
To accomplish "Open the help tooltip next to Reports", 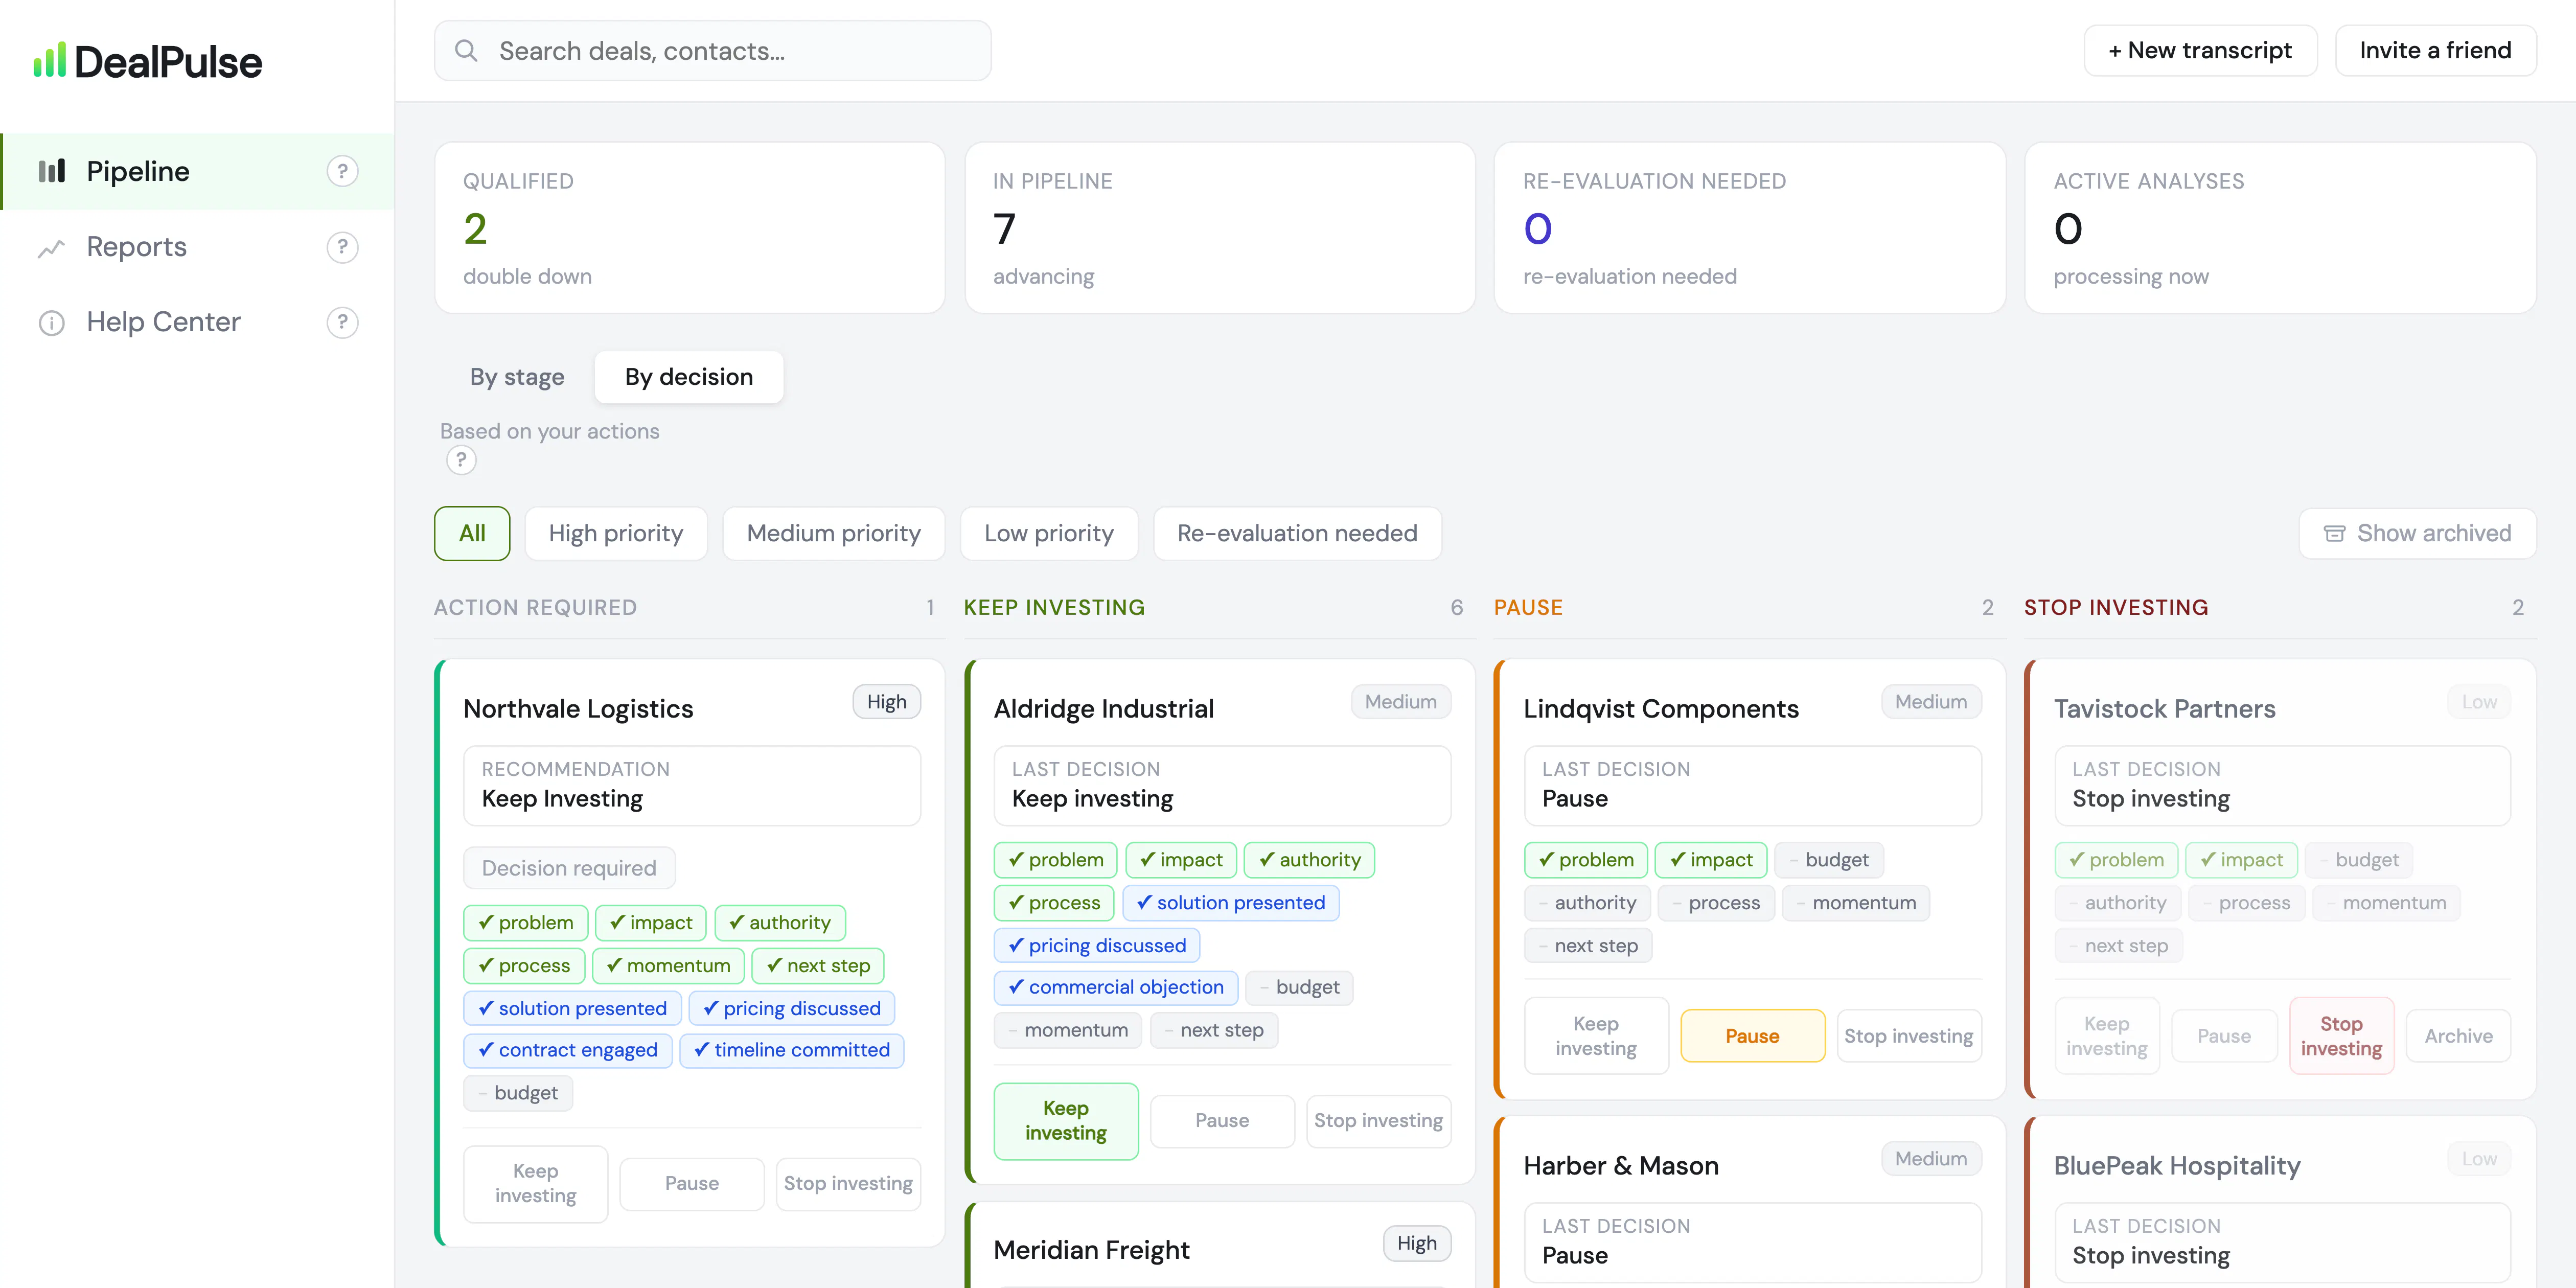I will click(342, 247).
